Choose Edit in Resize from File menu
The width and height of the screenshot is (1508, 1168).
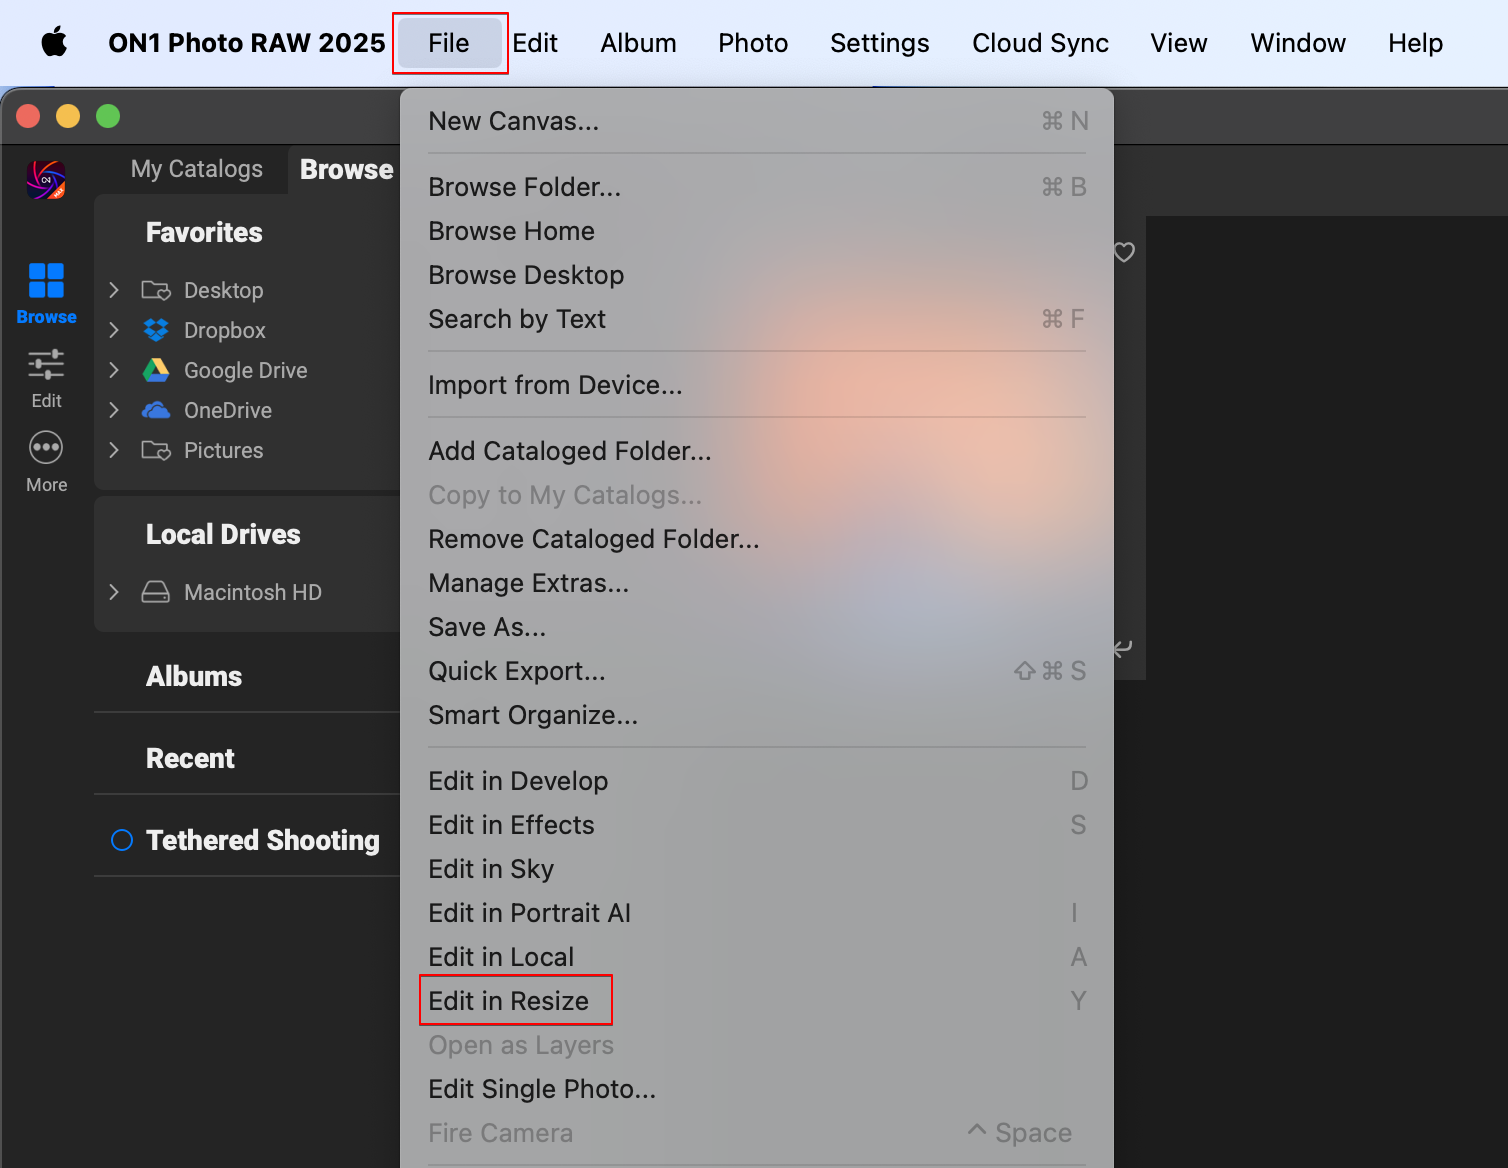509,1001
